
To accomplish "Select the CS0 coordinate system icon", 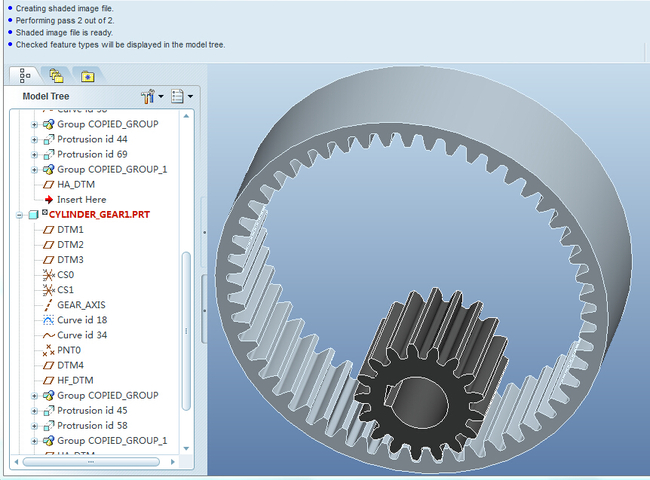I will coord(48,275).
